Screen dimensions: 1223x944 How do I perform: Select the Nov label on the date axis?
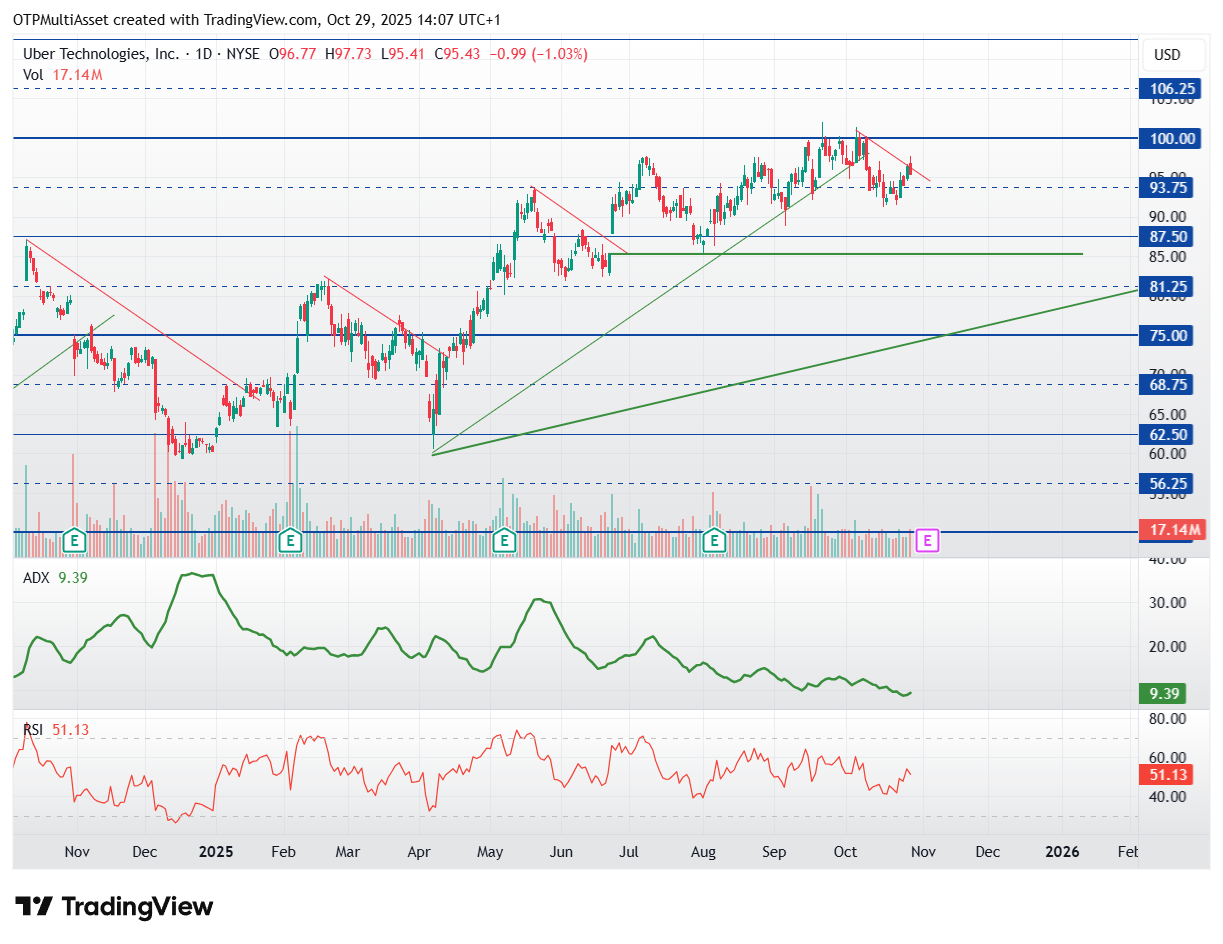pyautogui.click(x=77, y=852)
